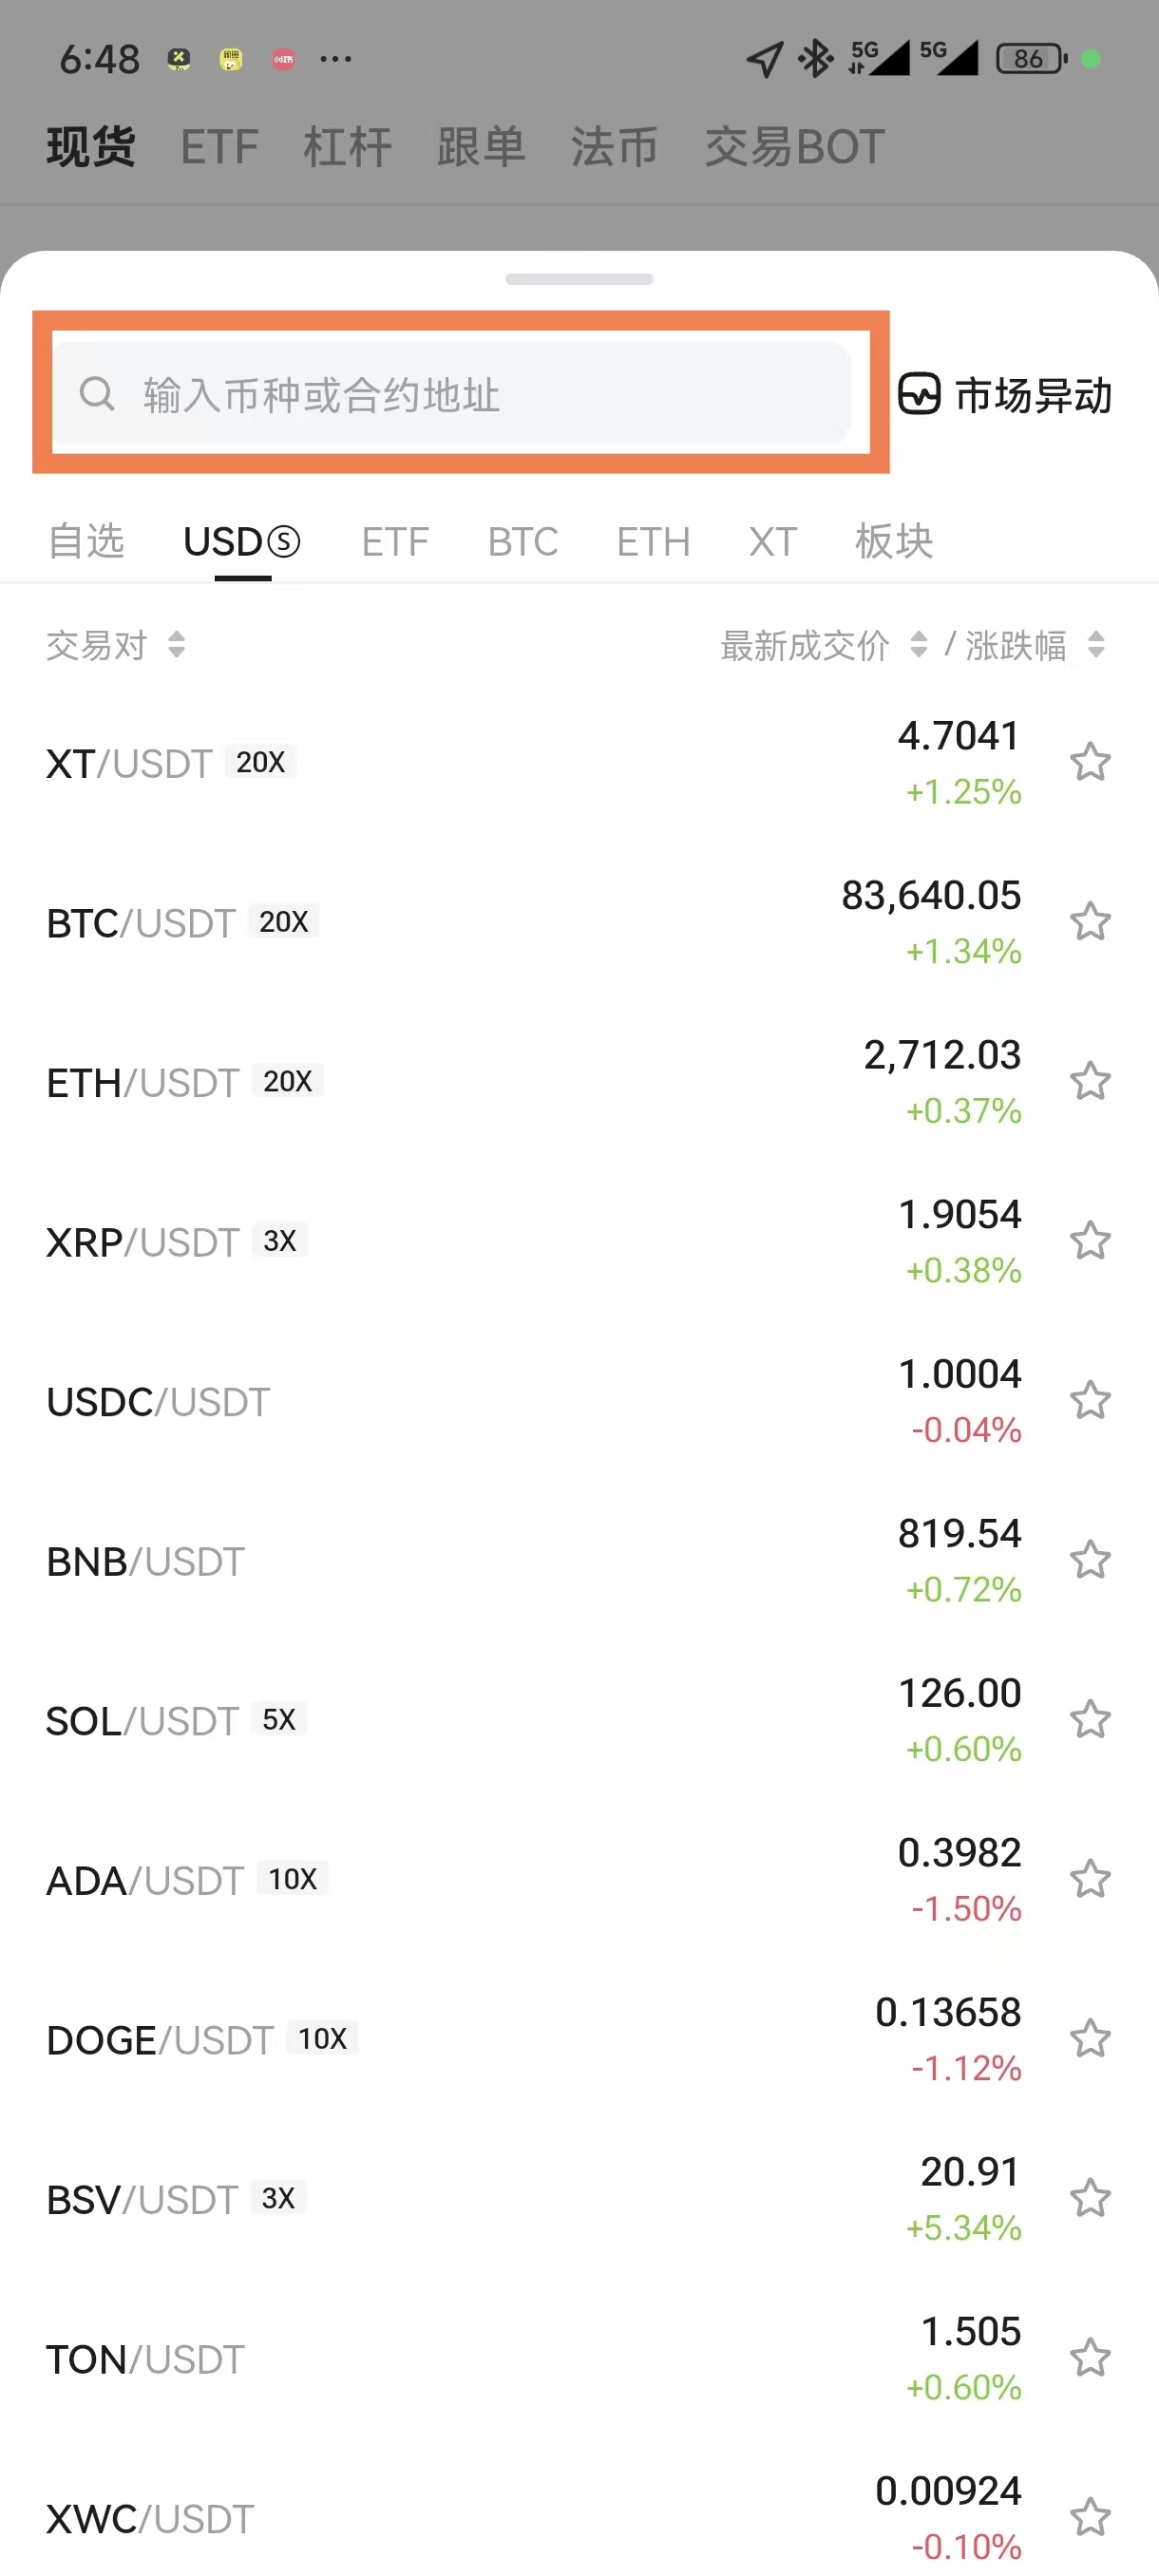
Task: Sort list by trading pair arrows
Action: pos(176,645)
